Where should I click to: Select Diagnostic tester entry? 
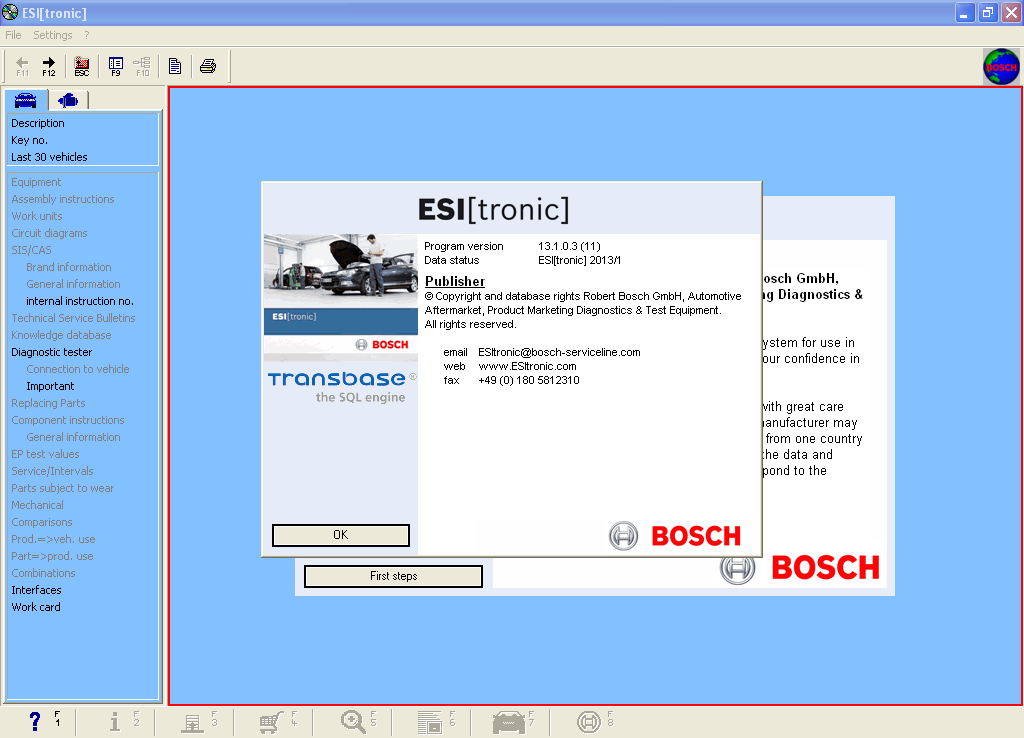(52, 352)
